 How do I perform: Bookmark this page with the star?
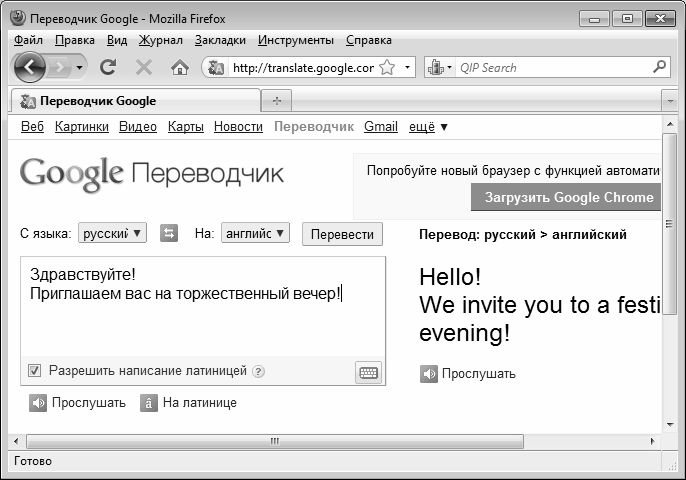pyautogui.click(x=387, y=67)
